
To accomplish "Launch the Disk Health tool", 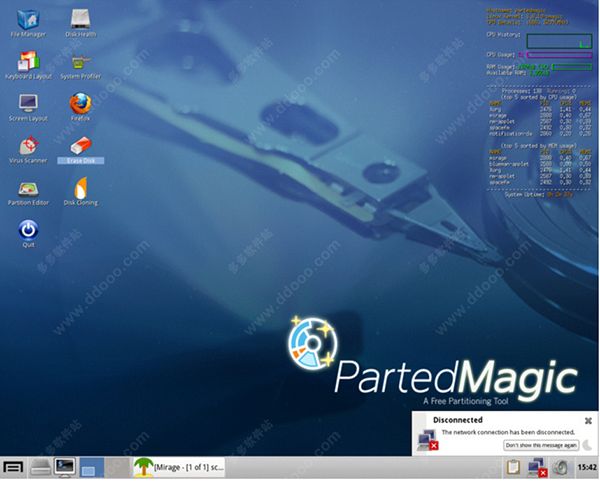I will 80,23.
